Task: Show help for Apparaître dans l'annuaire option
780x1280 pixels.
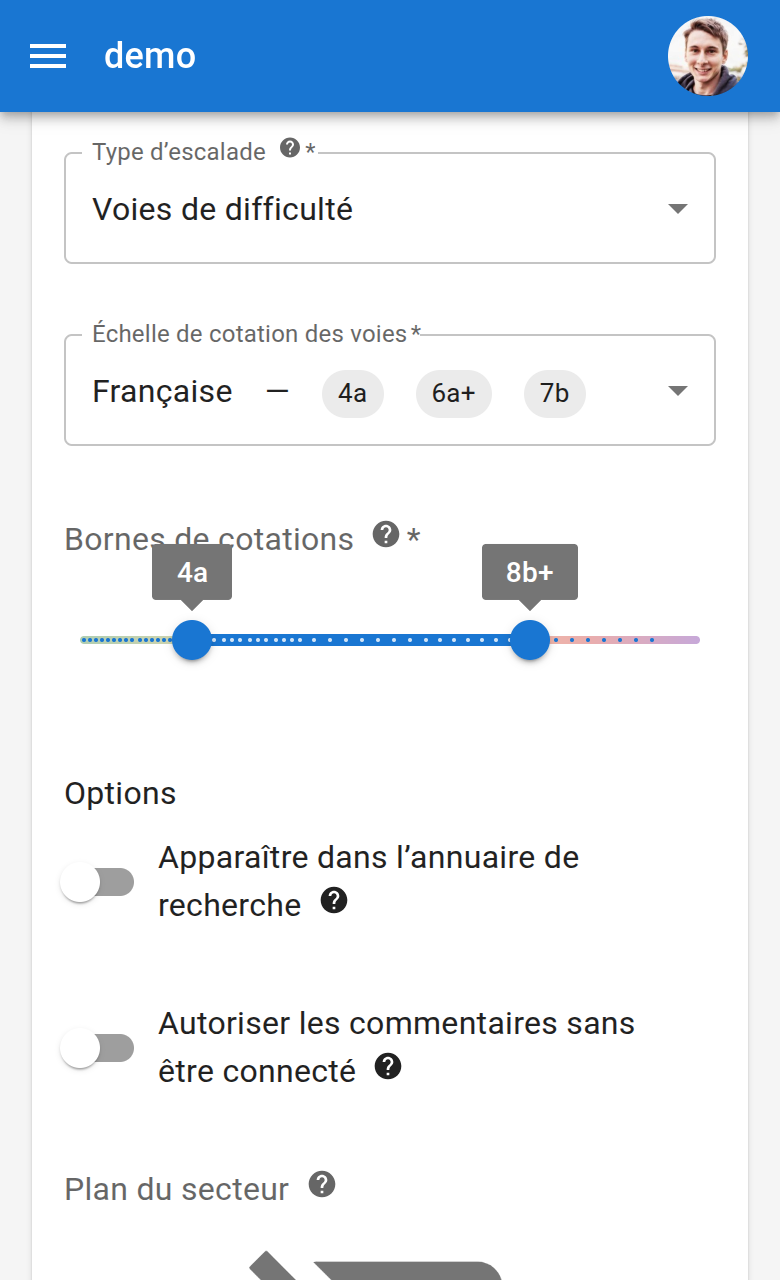Action: [x=334, y=901]
